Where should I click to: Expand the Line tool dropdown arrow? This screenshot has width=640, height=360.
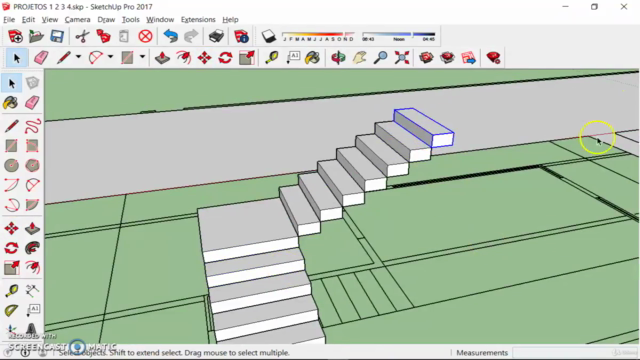click(x=78, y=57)
